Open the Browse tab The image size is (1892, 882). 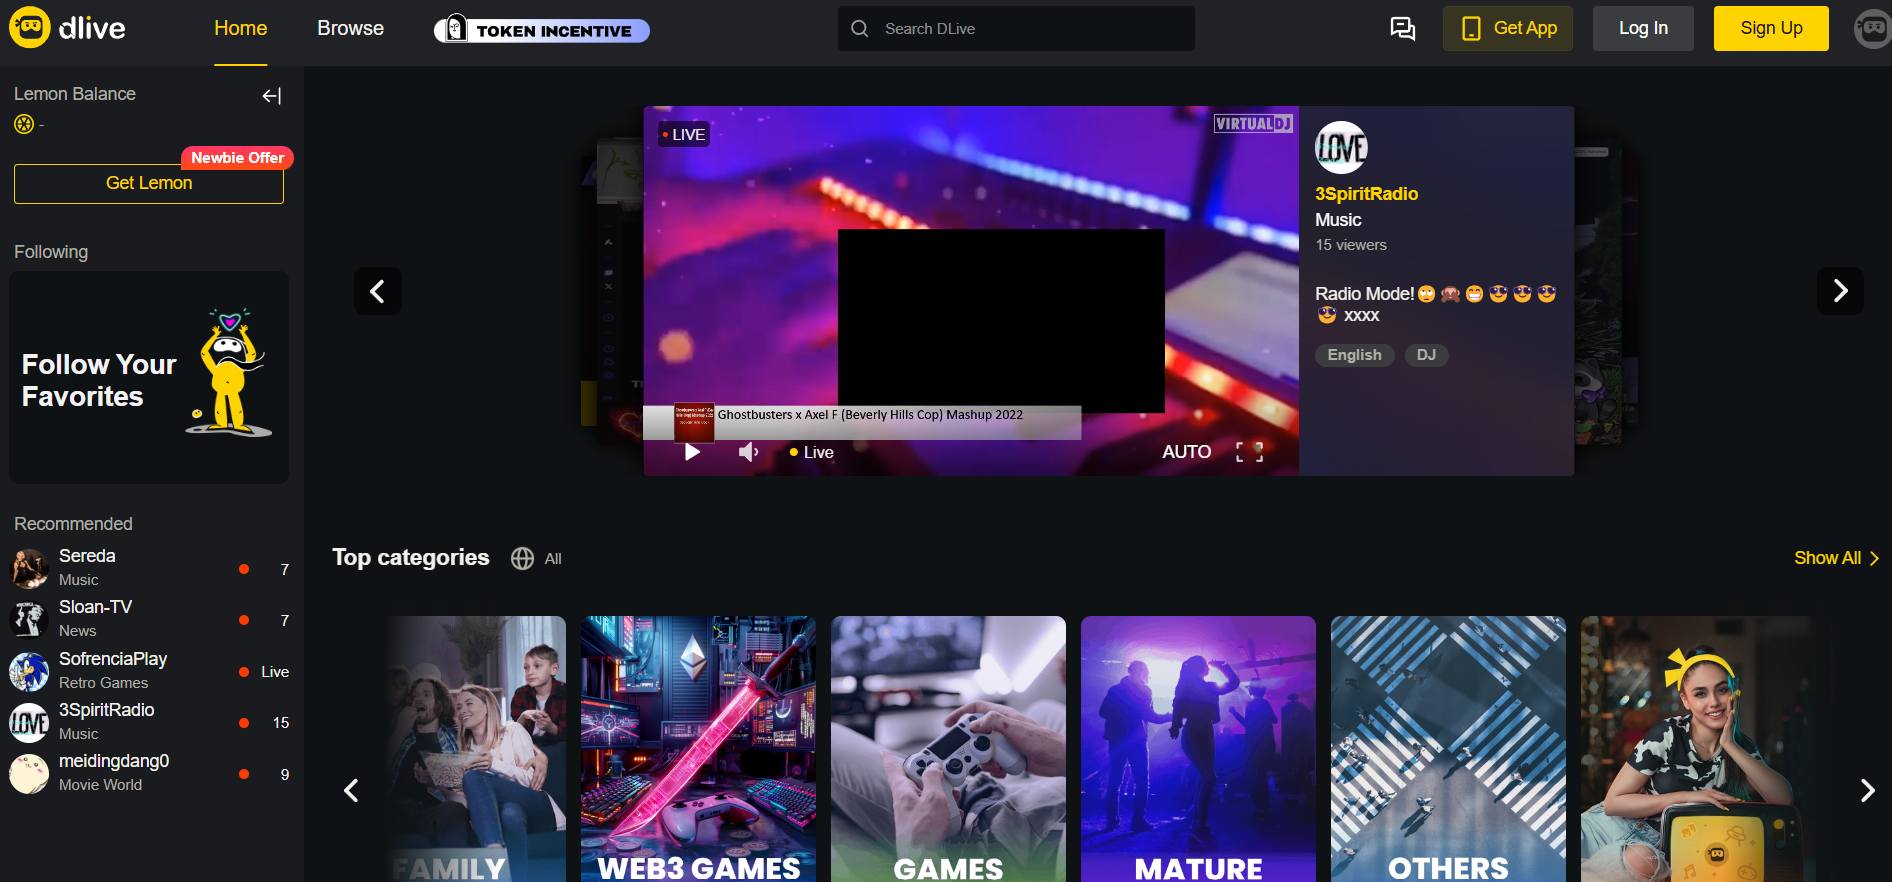[350, 28]
